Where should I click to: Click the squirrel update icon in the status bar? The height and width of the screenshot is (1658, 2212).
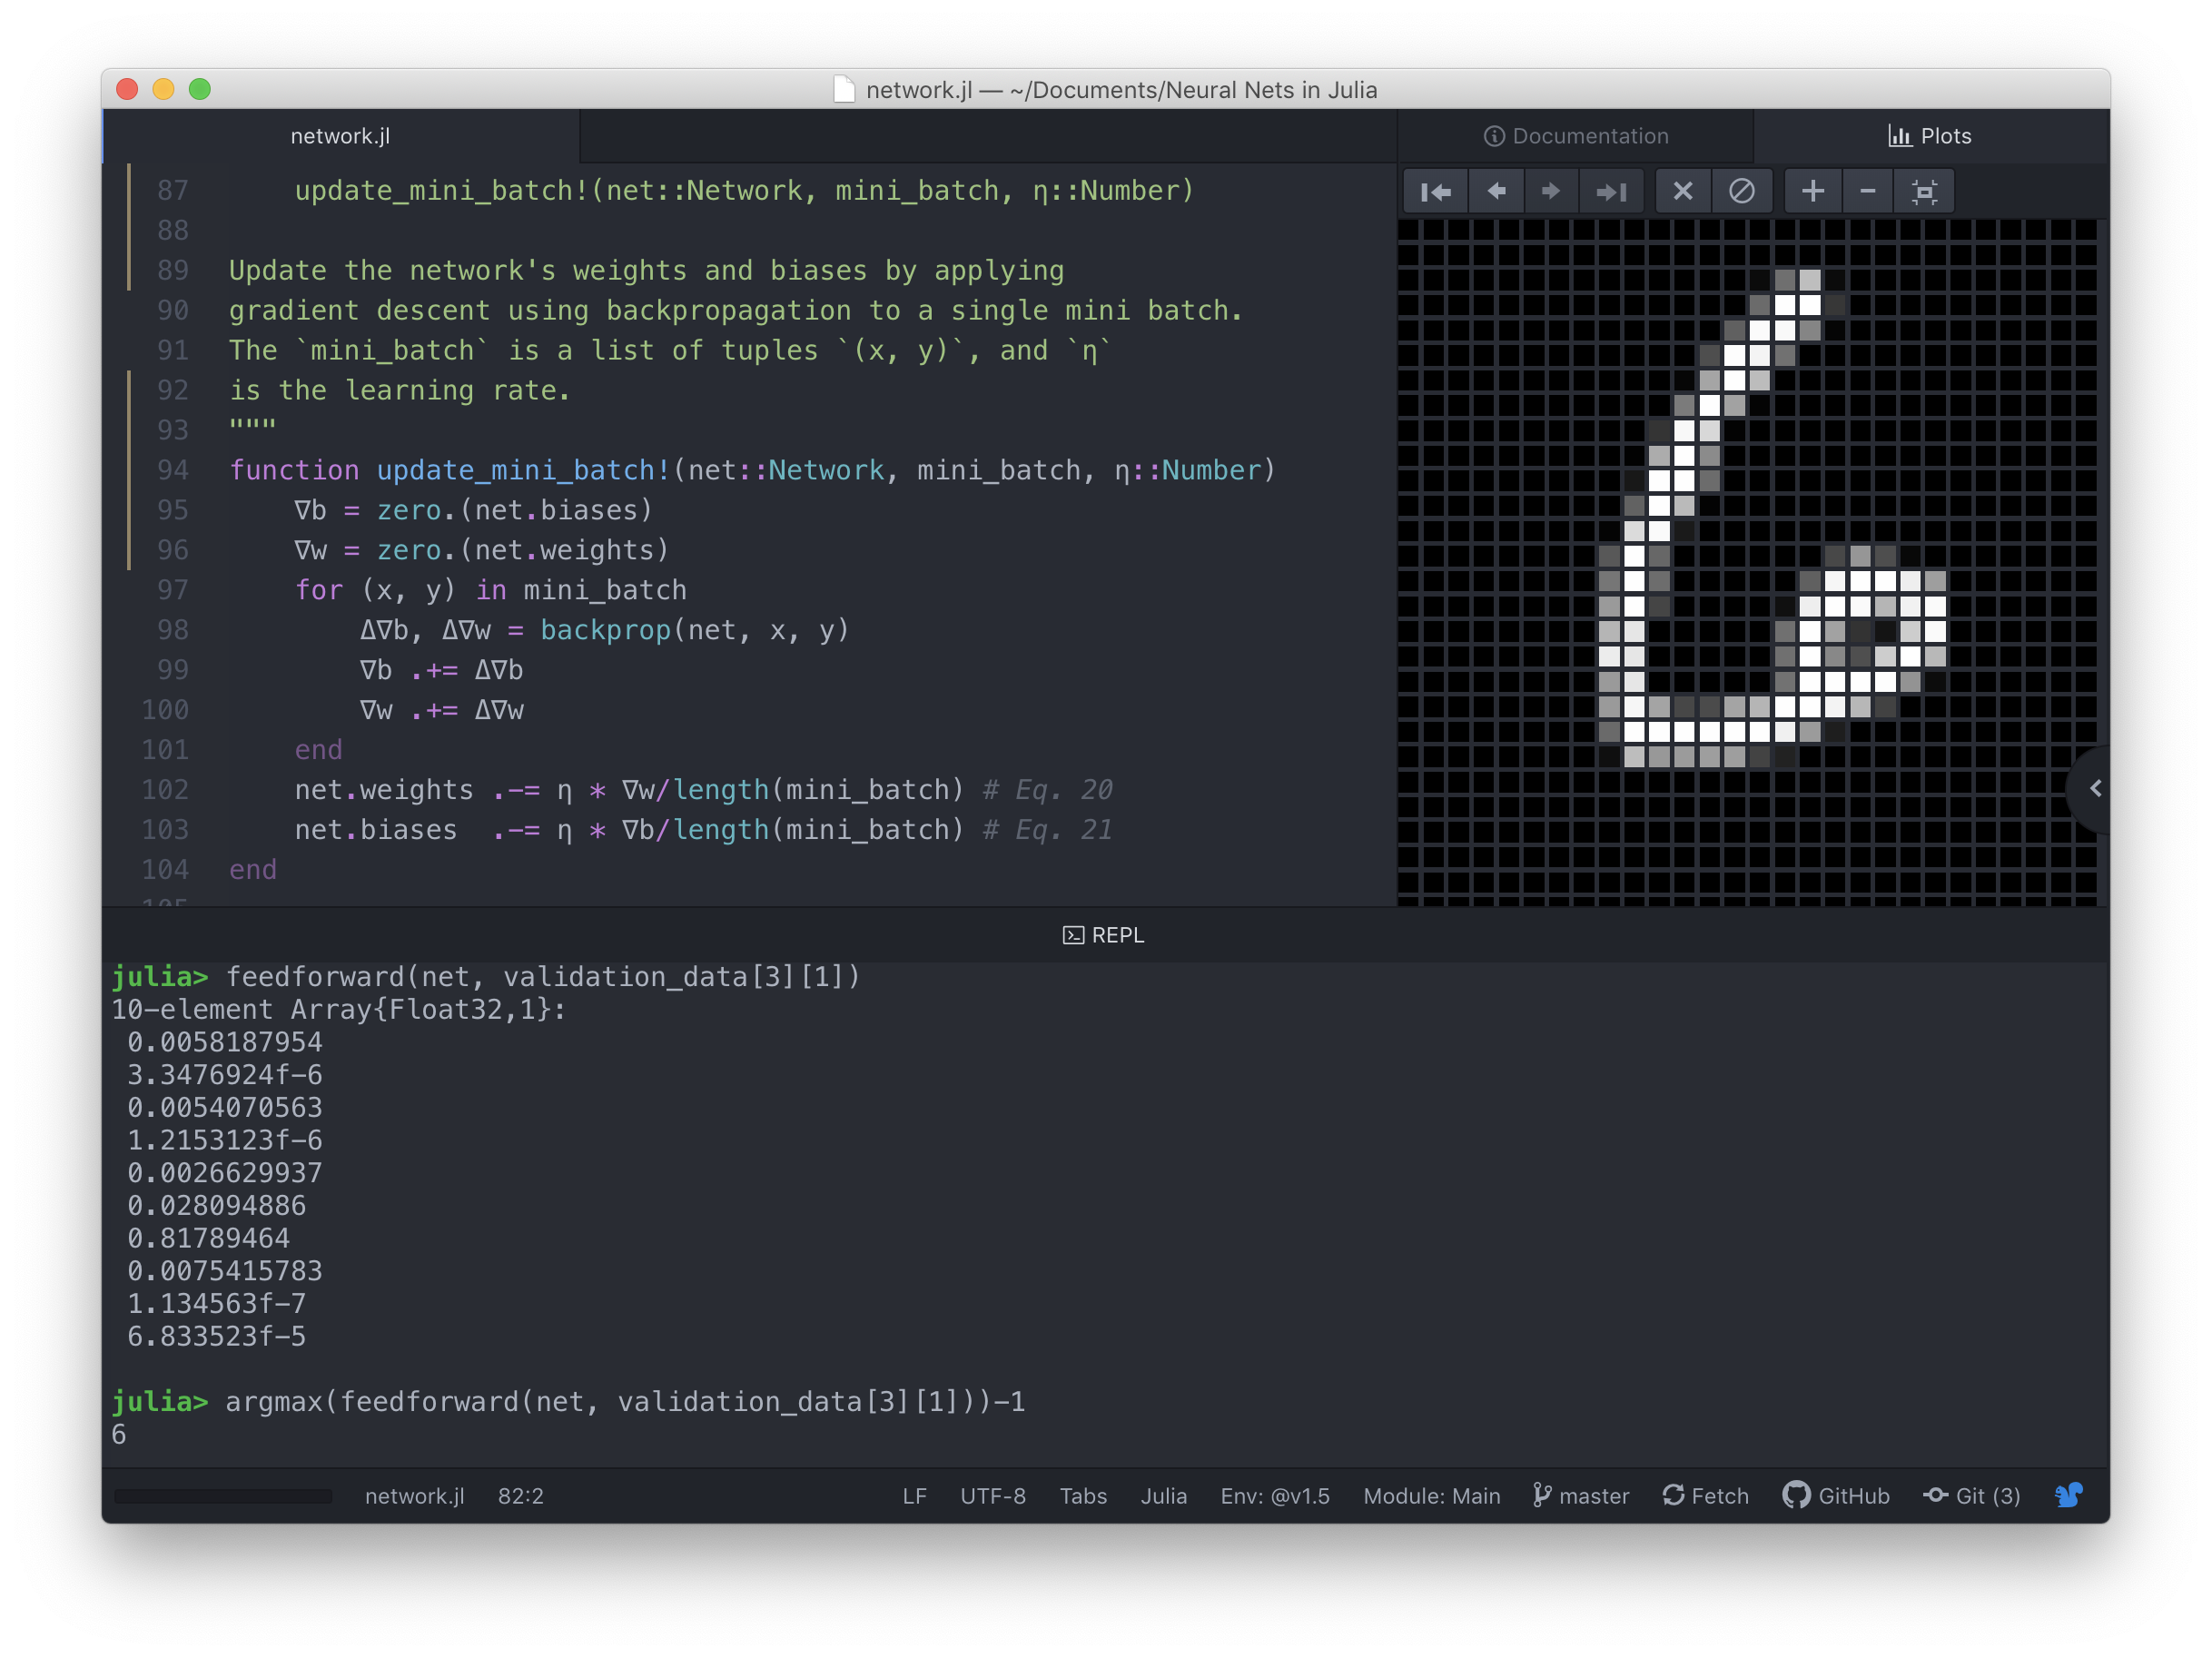pos(2068,1496)
